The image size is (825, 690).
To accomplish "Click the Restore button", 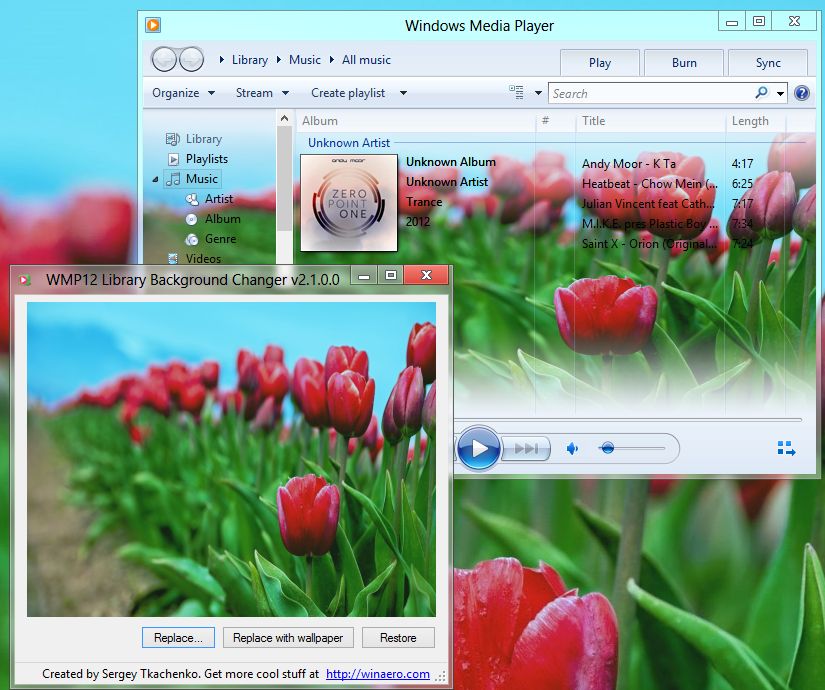I will (x=398, y=637).
